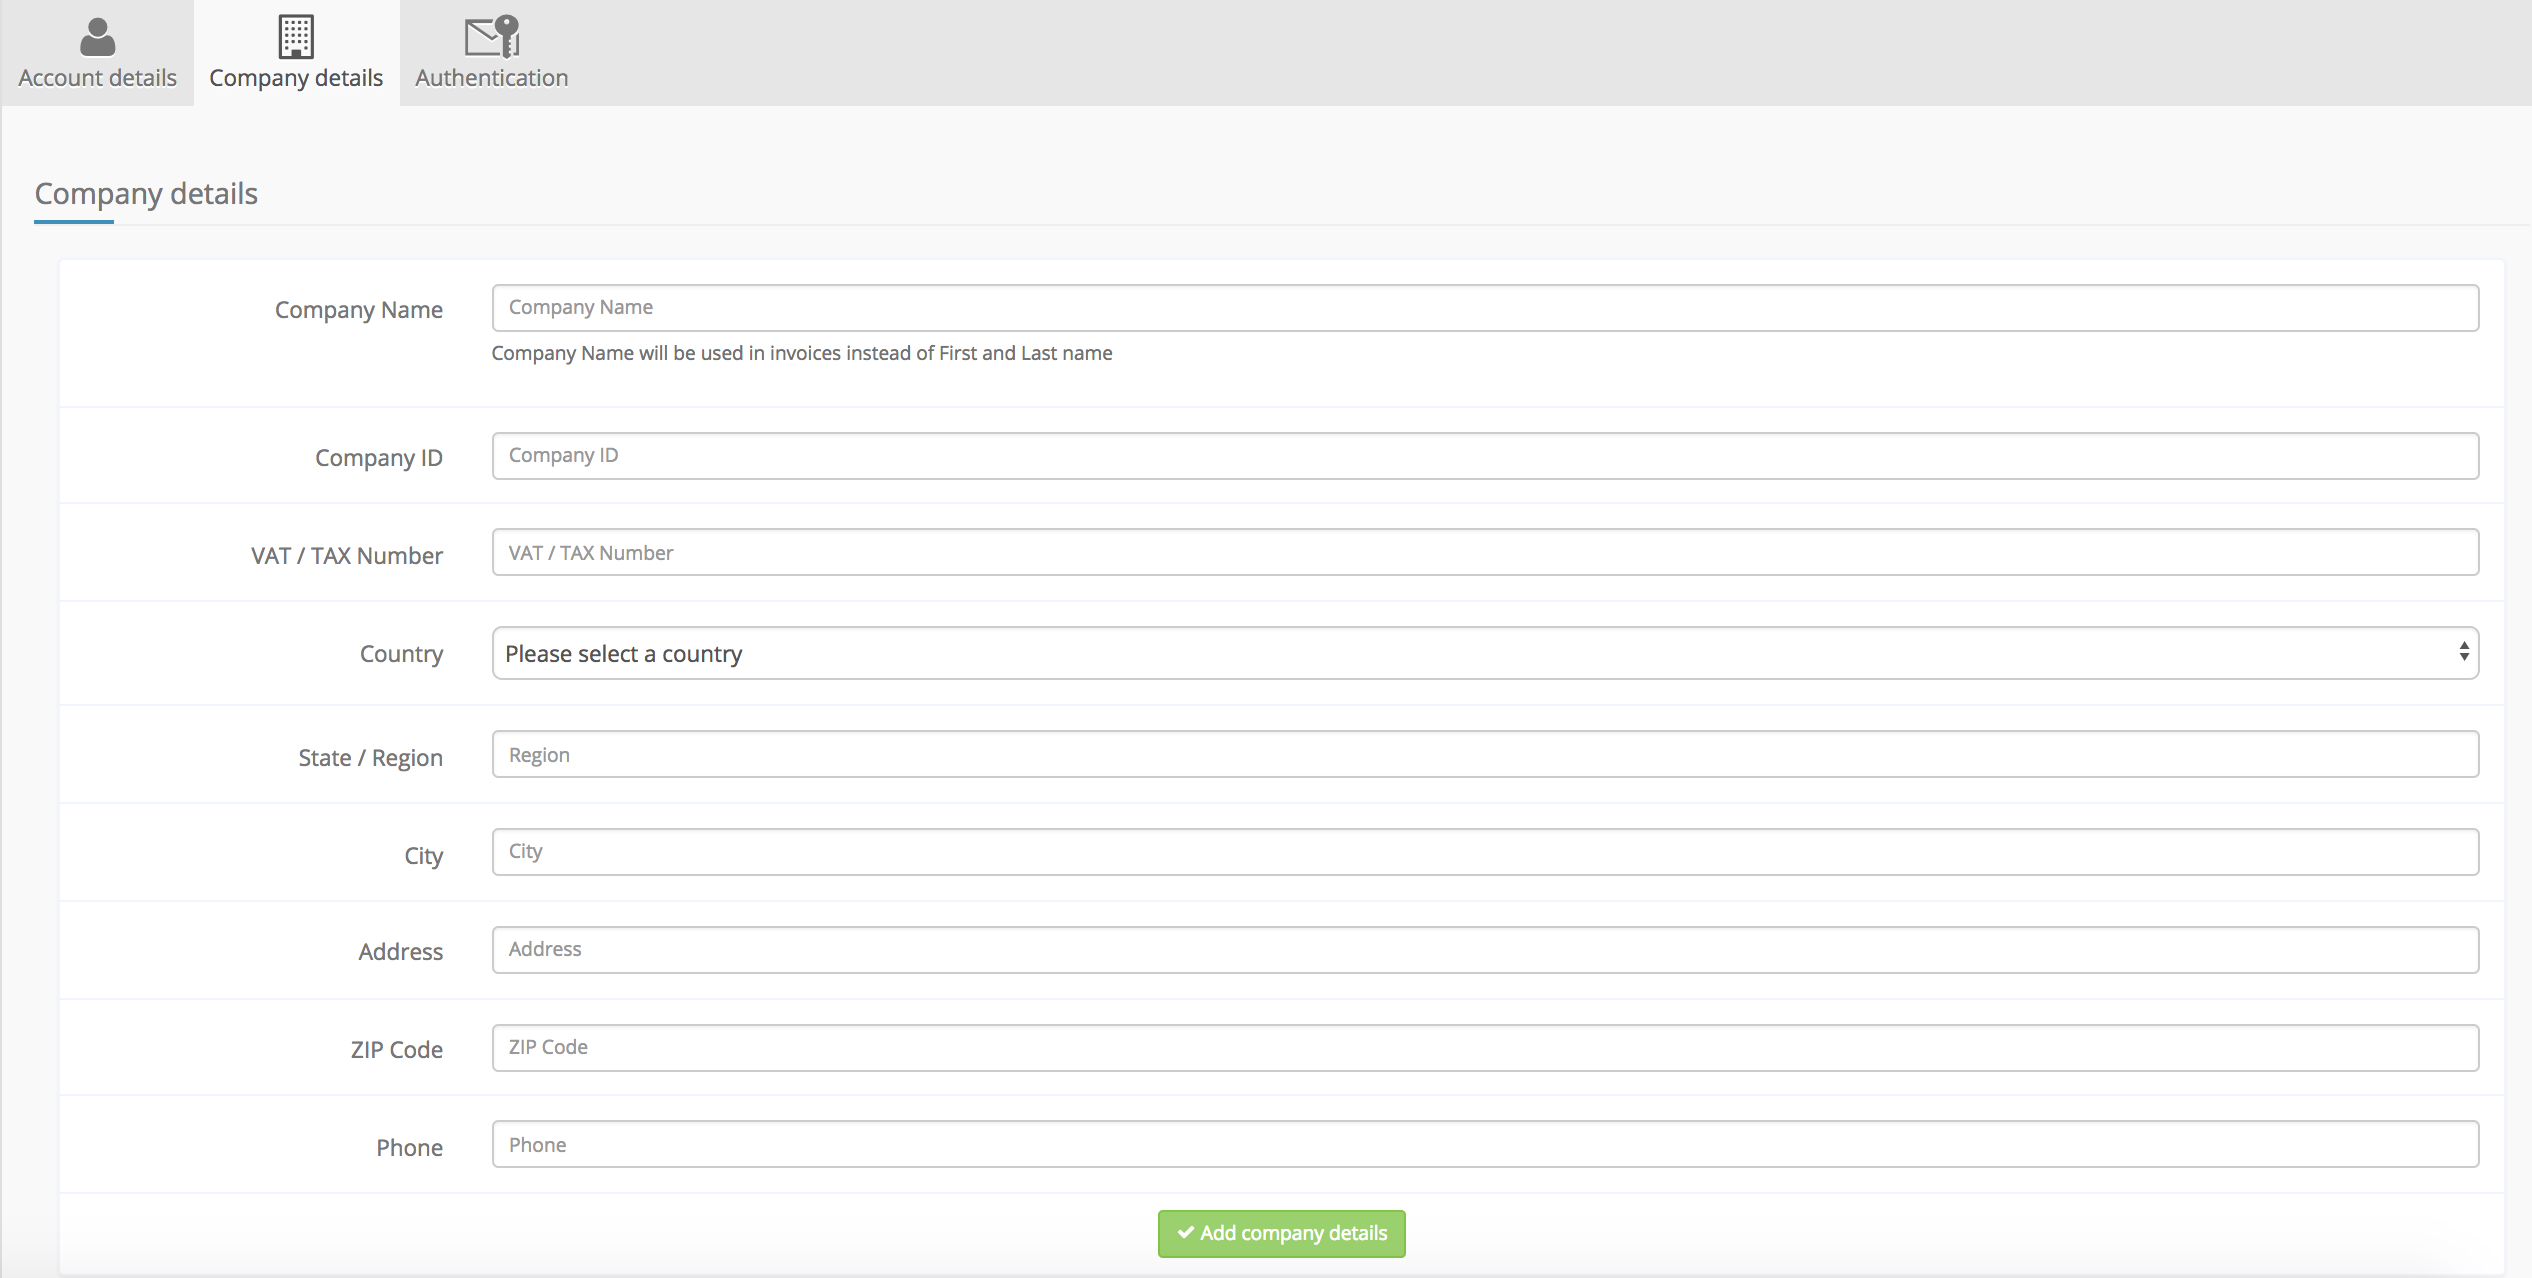Submit with Add company details button
Viewport: 2532px width, 1278px height.
[x=1282, y=1234]
